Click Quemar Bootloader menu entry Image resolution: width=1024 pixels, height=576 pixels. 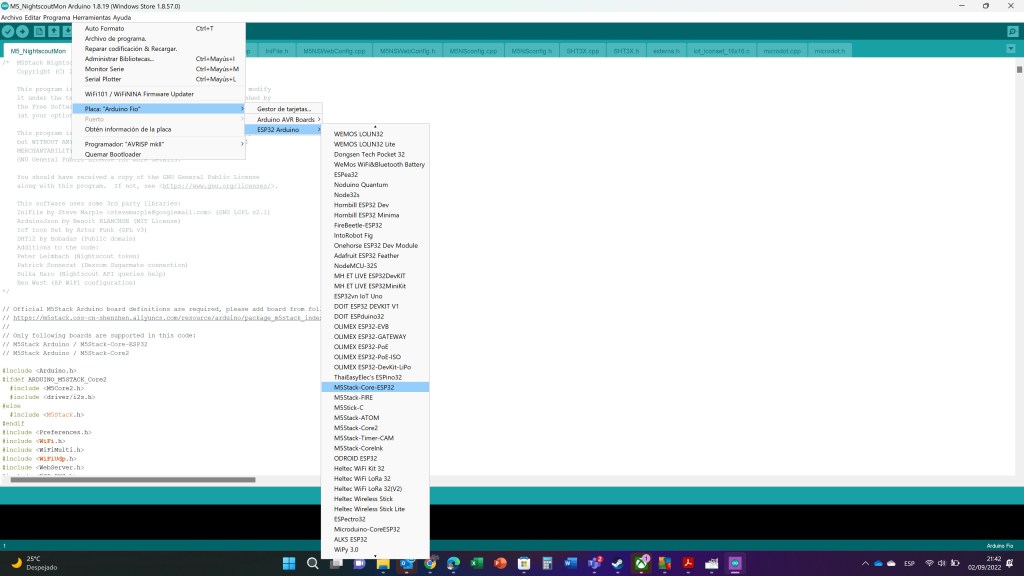pyautogui.click(x=113, y=154)
